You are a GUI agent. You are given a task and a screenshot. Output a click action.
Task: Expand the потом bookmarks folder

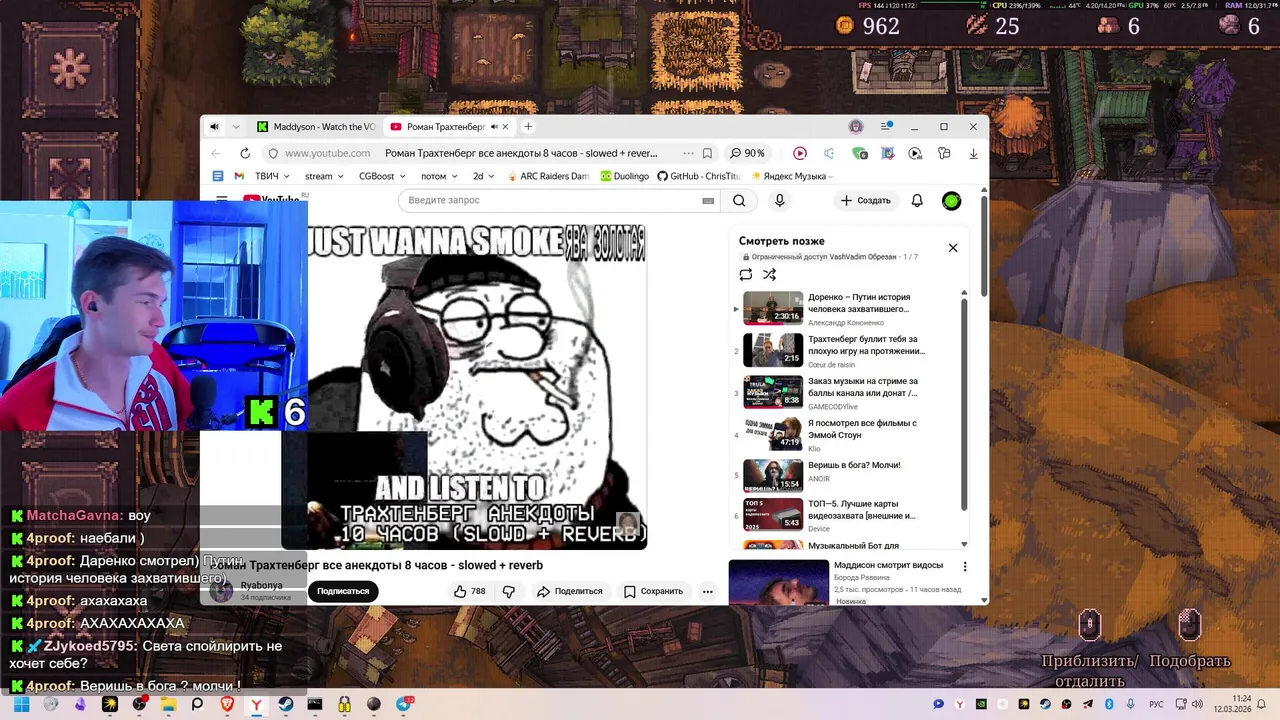tap(439, 176)
